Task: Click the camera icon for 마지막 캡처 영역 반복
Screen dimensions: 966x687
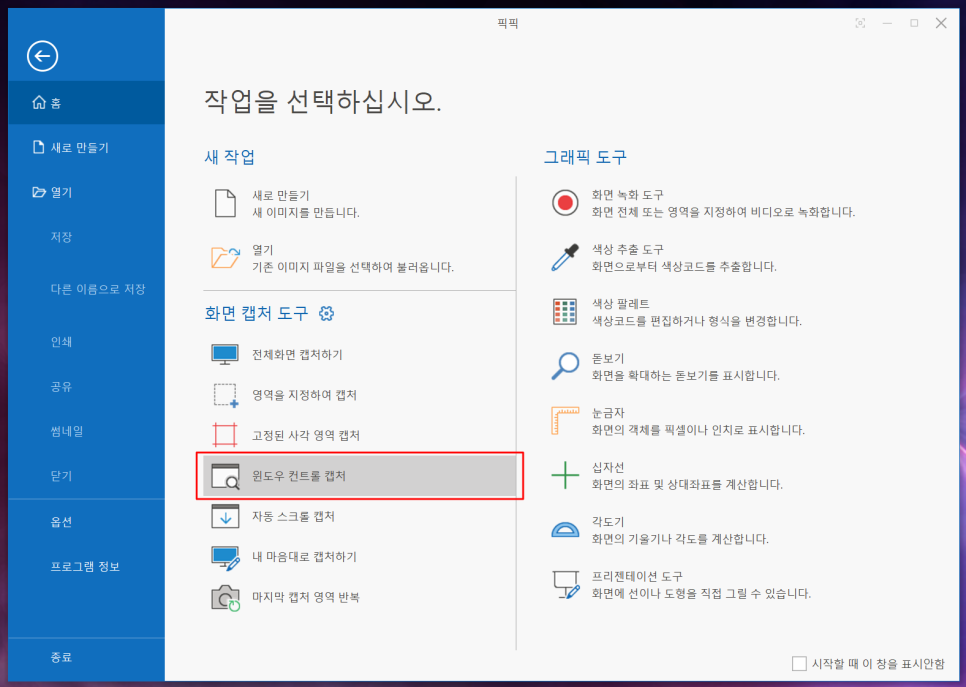Action: tap(225, 598)
